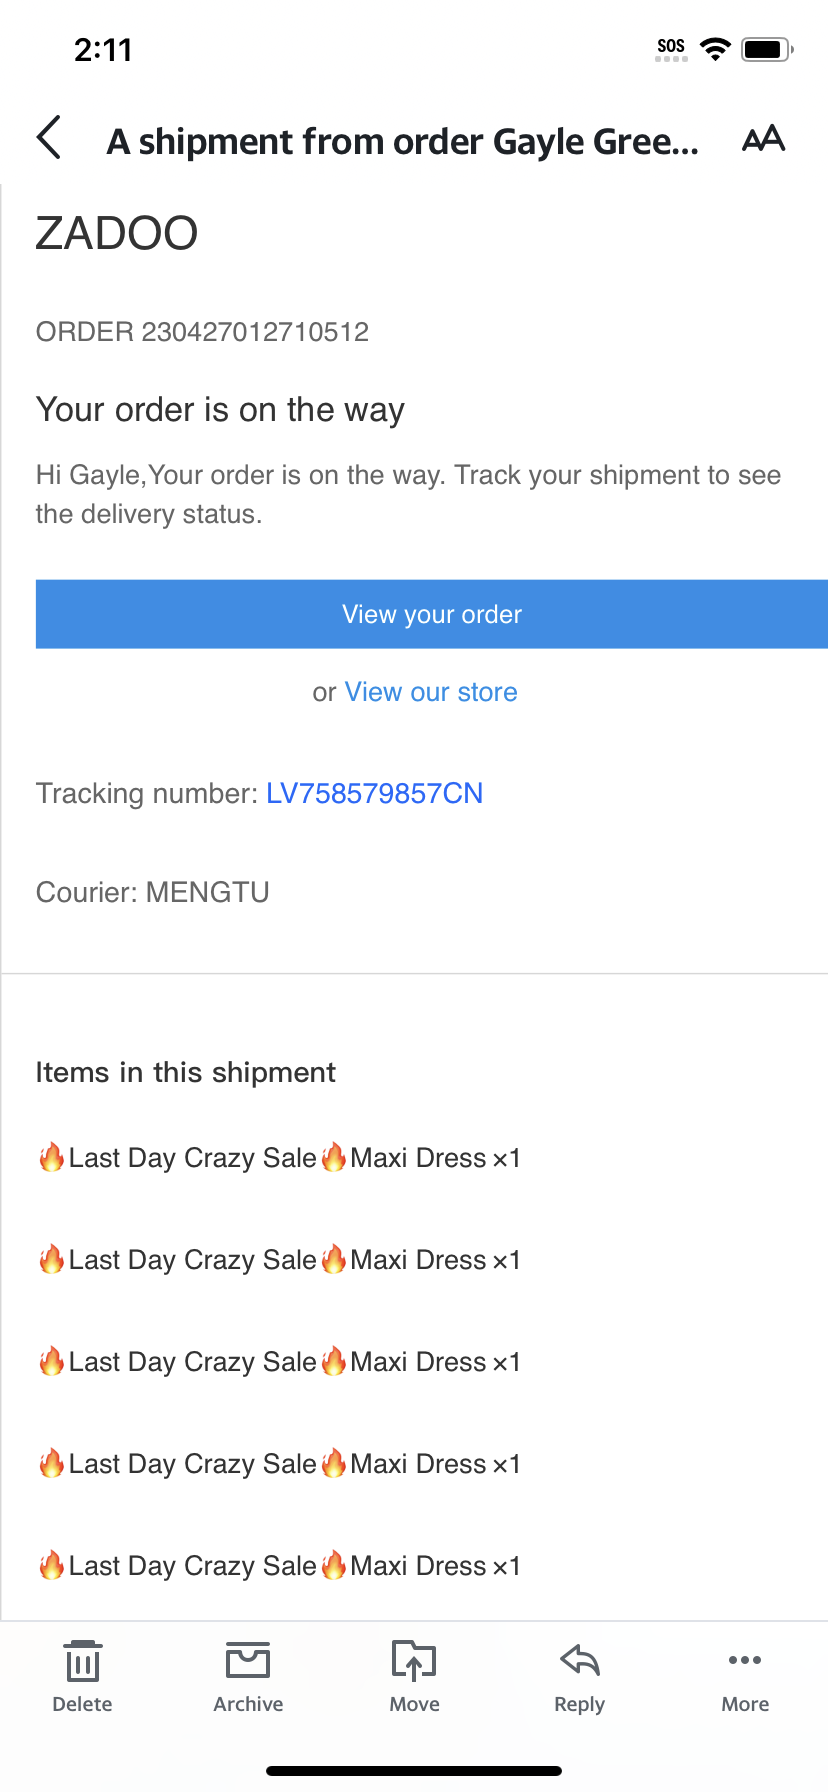Tap the ZADOO store heading
828x1792 pixels.
117,233
